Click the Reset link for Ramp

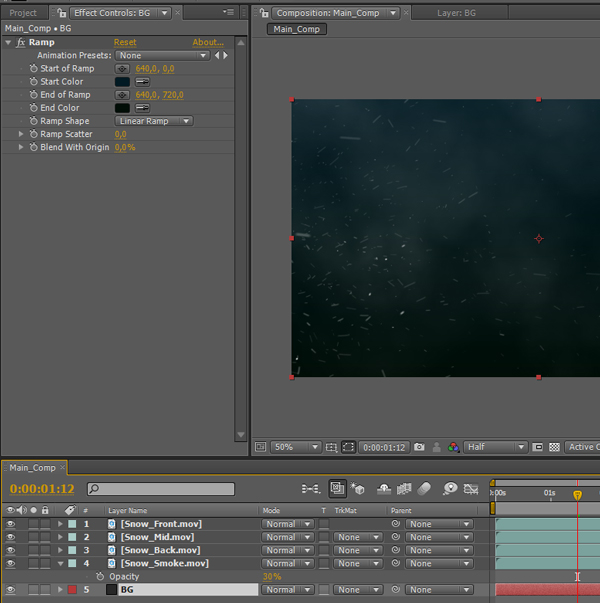(x=125, y=43)
